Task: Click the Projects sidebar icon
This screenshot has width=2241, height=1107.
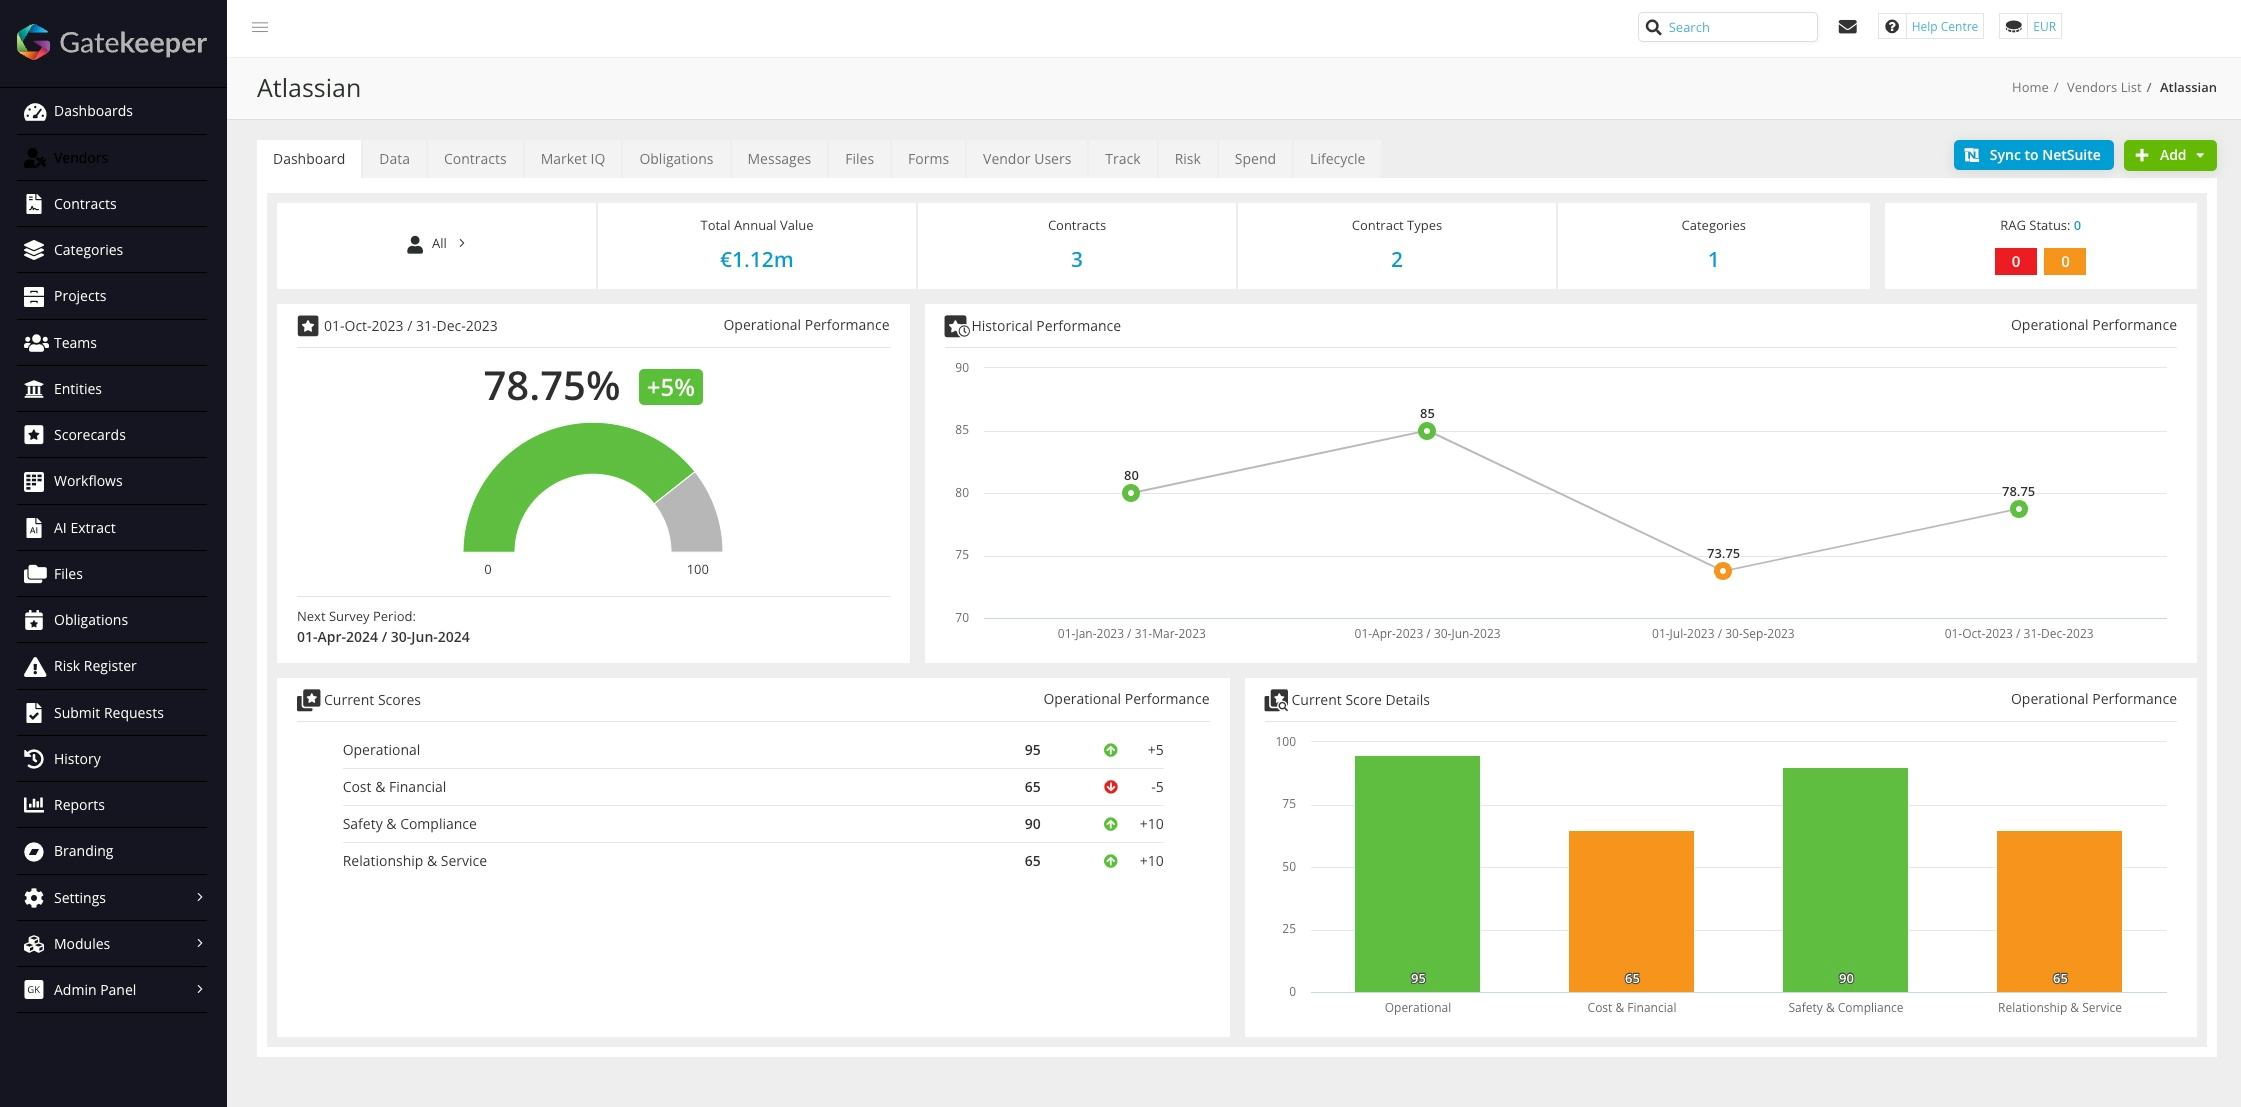Action: tap(34, 296)
